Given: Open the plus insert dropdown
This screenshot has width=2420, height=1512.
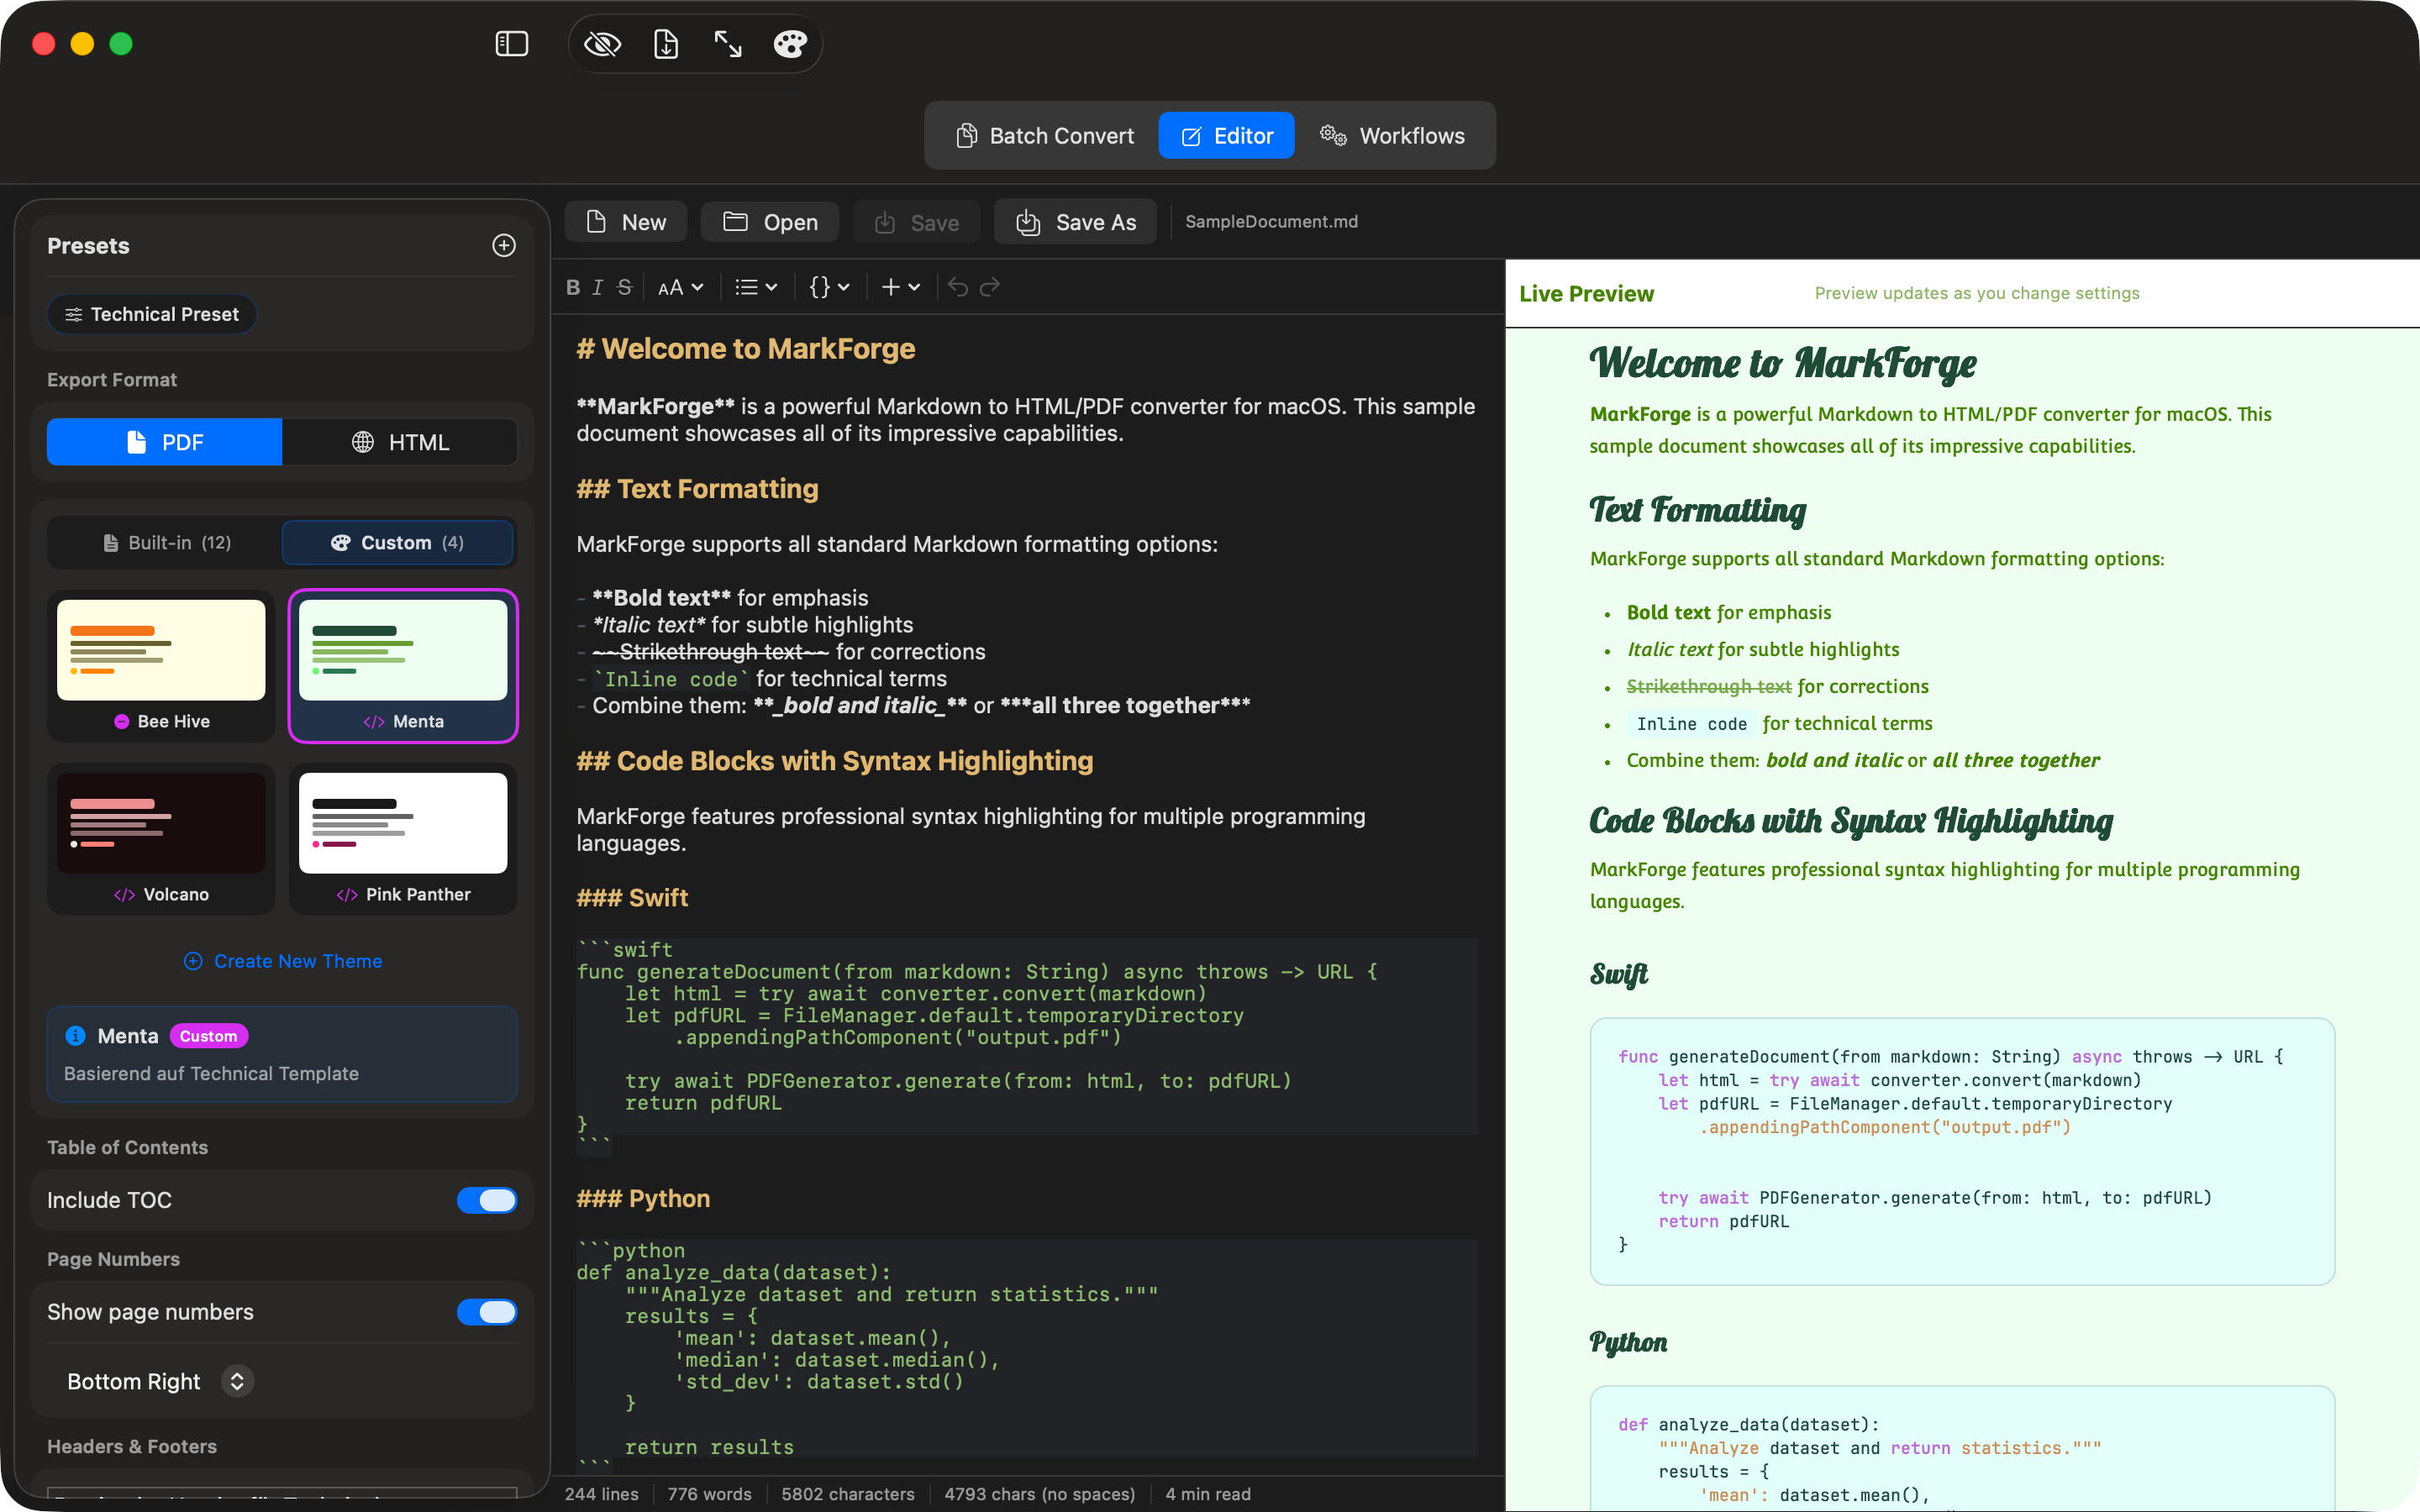Looking at the screenshot, I should click(x=900, y=287).
